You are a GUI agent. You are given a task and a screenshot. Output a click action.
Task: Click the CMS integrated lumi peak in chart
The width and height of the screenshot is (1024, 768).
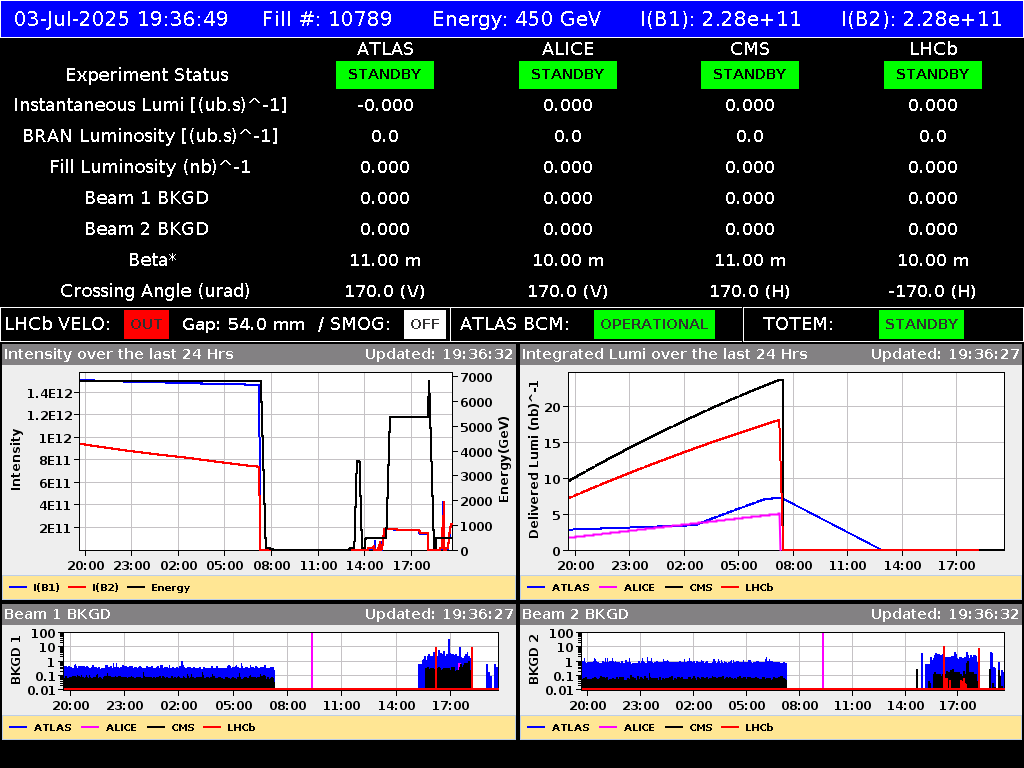(781, 380)
